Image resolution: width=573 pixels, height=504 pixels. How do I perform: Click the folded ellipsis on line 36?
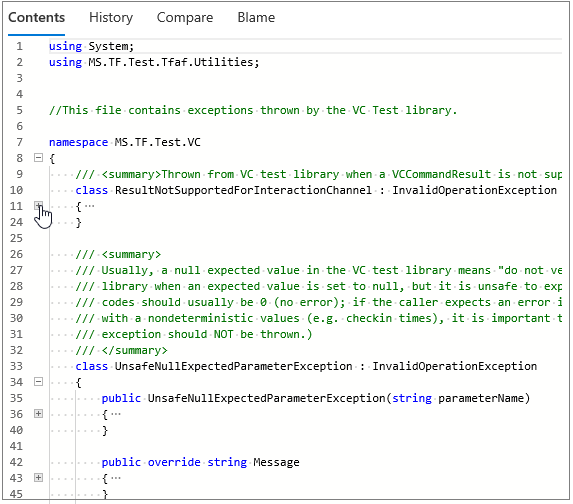point(116,414)
